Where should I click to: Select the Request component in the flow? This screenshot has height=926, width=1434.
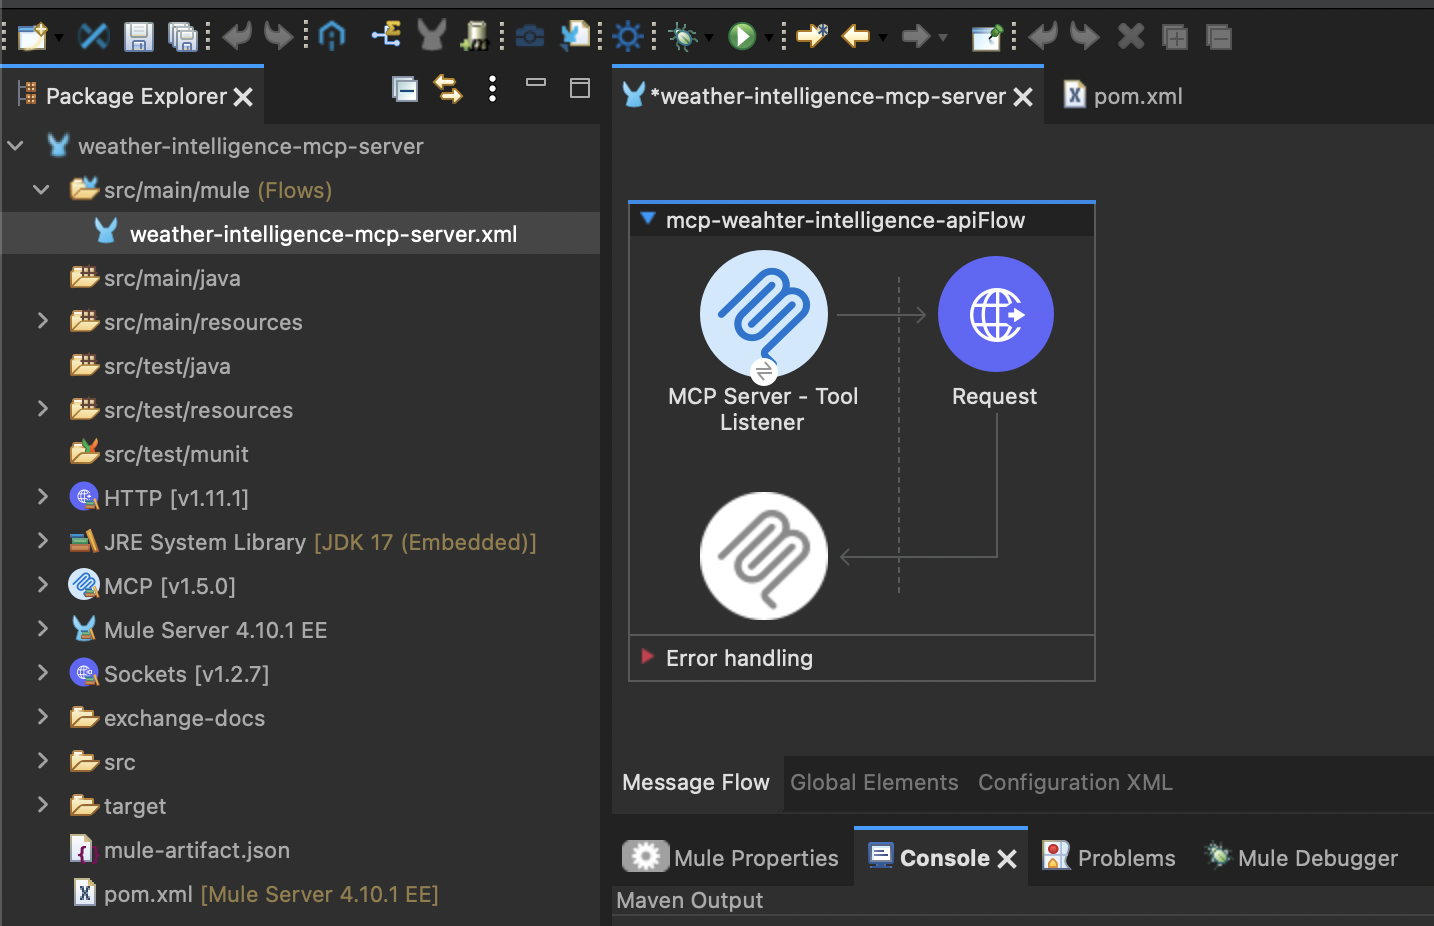pos(996,314)
